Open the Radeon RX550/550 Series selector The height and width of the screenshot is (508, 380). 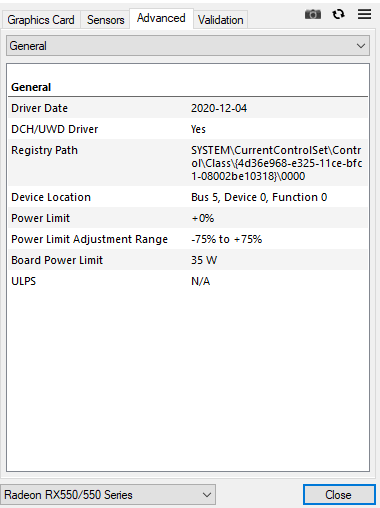click(x=108, y=495)
